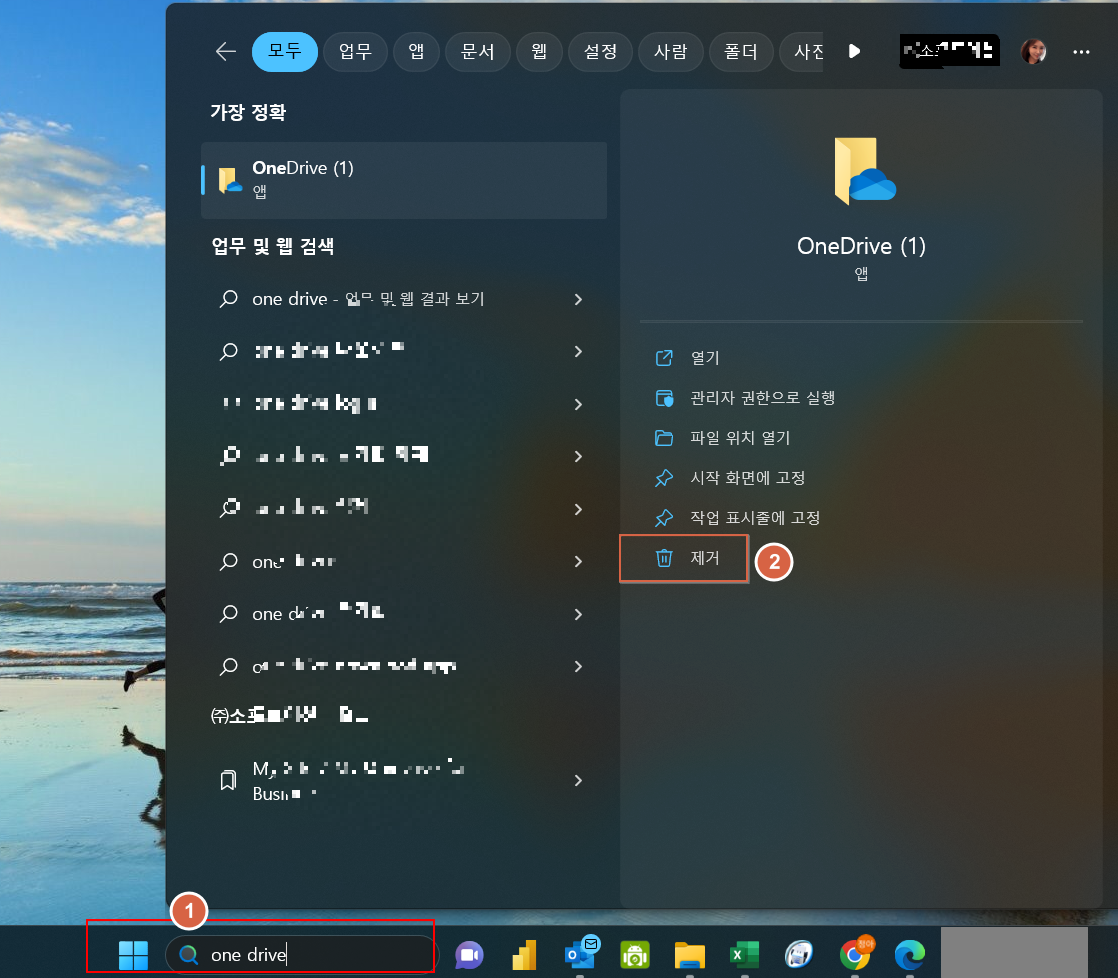Switch to the 문서 (Documents) filter tab
1118x978 pixels.
477,51
